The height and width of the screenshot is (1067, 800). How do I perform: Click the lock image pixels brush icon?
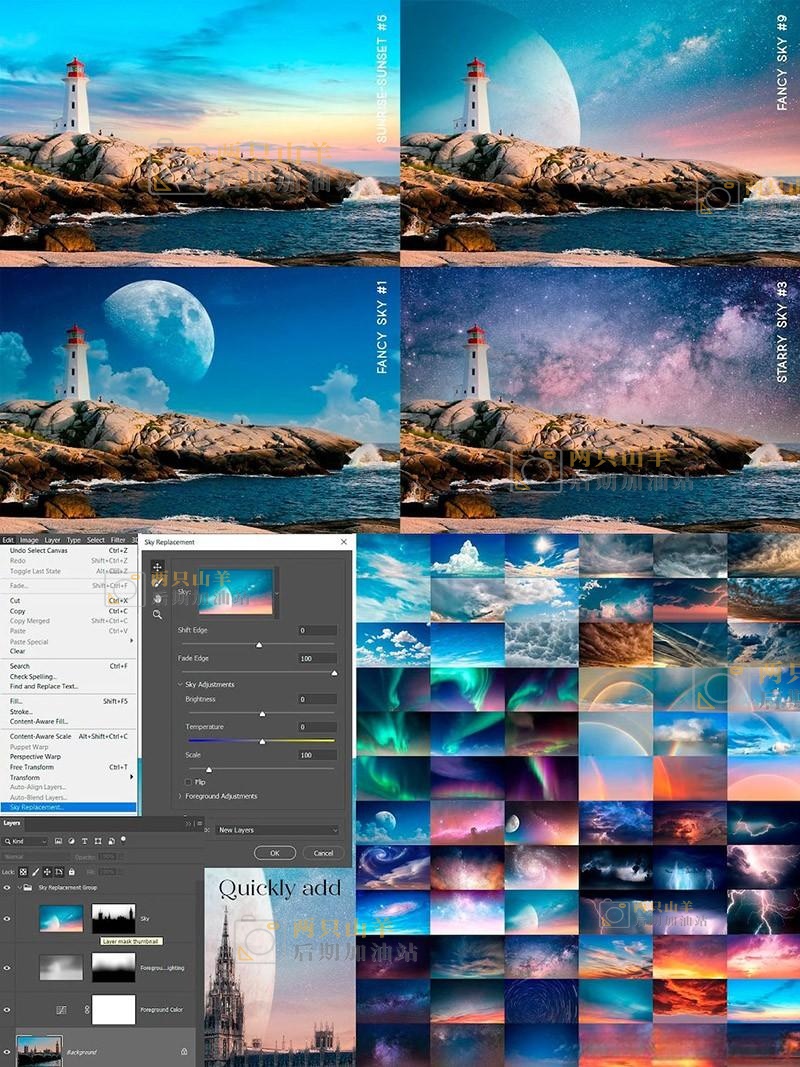(x=36, y=871)
